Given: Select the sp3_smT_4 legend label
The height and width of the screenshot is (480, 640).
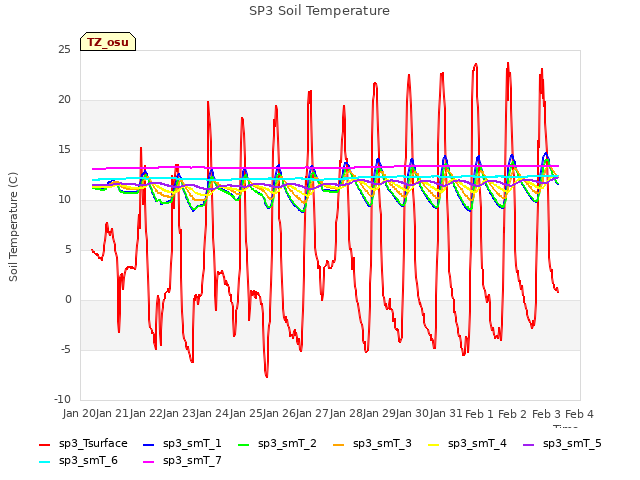Looking at the screenshot, I should coord(477,444).
